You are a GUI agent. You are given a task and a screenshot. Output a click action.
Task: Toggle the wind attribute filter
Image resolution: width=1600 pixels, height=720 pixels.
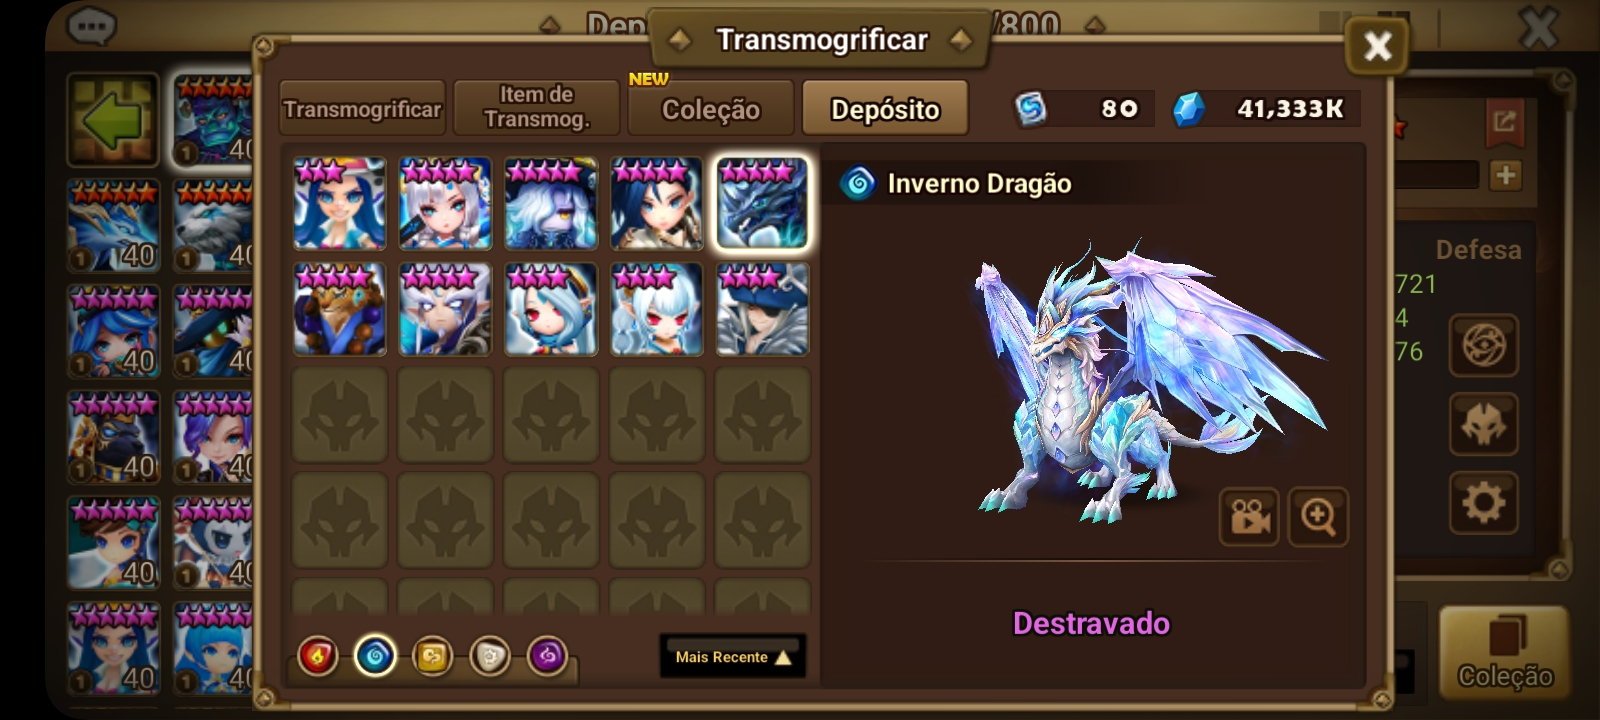[x=432, y=657]
